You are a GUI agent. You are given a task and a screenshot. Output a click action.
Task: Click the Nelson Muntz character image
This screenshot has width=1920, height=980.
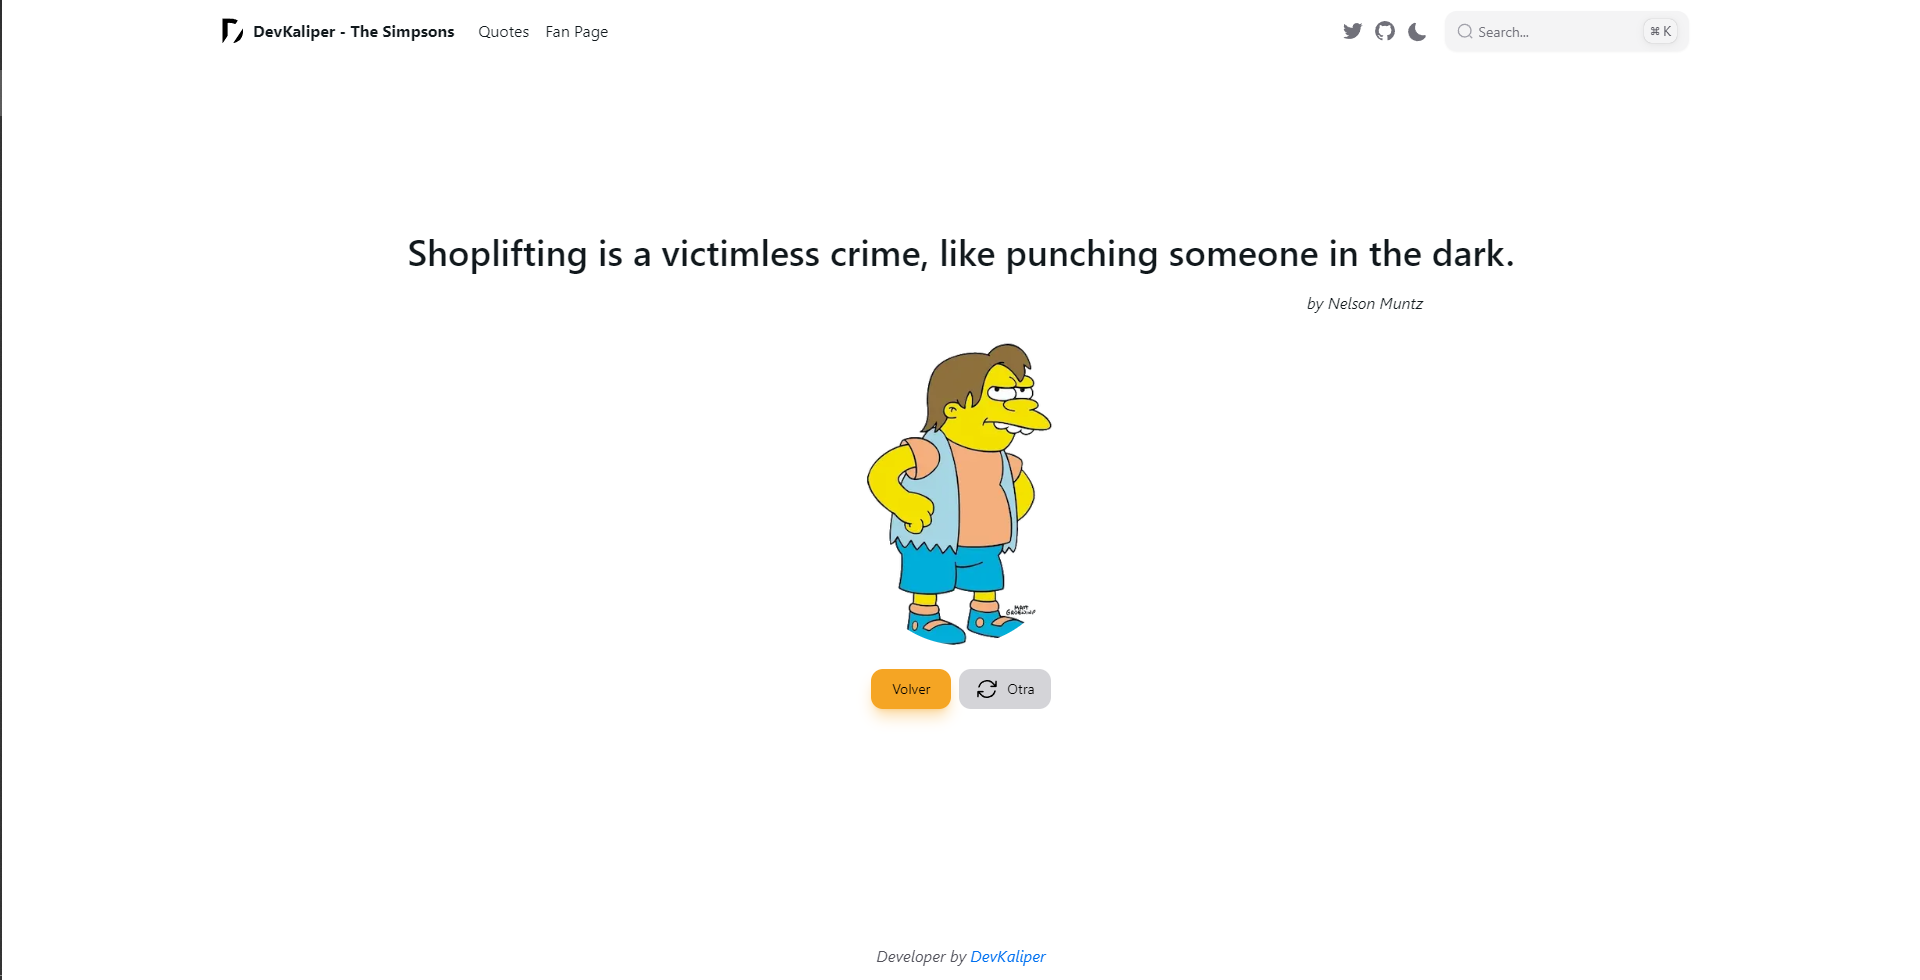(958, 492)
